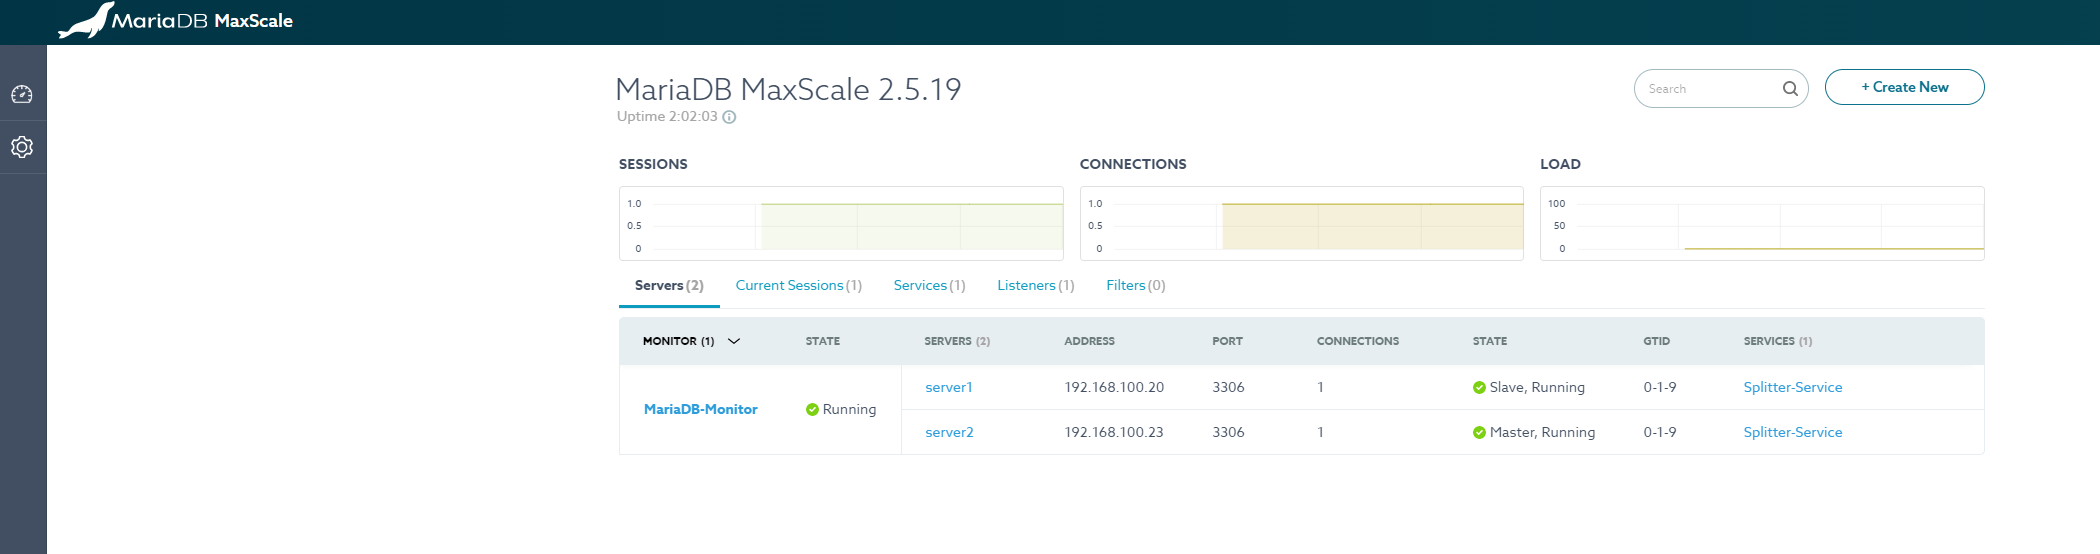The image size is (2100, 554).
Task: Click server2 green state check icon
Action: click(x=1479, y=432)
